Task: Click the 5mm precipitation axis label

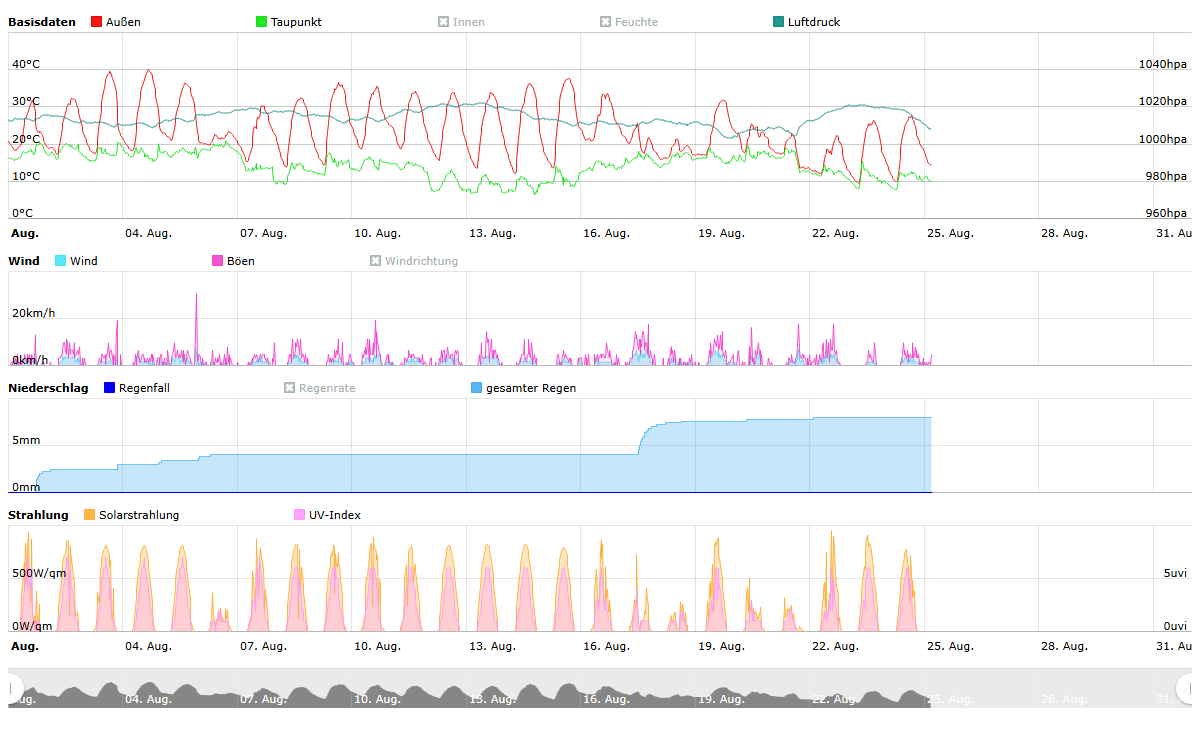Action: click(x=26, y=440)
